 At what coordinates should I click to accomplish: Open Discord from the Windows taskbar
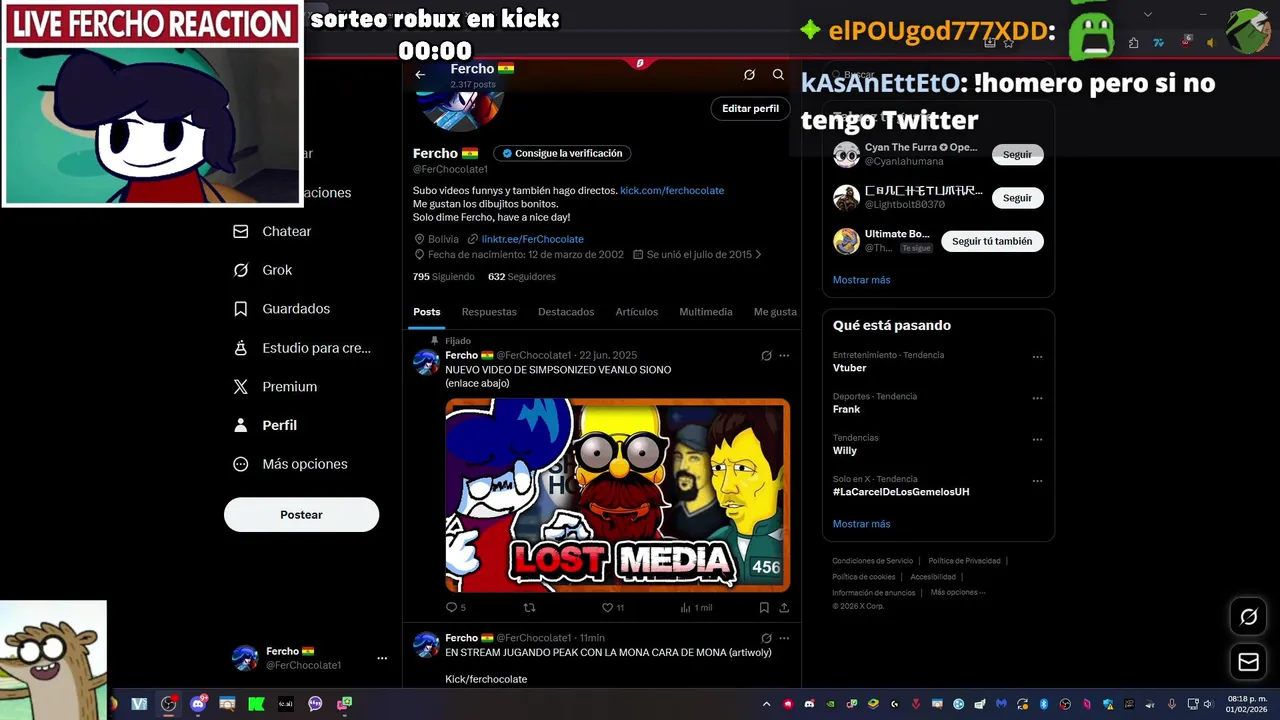pyautogui.click(x=198, y=704)
